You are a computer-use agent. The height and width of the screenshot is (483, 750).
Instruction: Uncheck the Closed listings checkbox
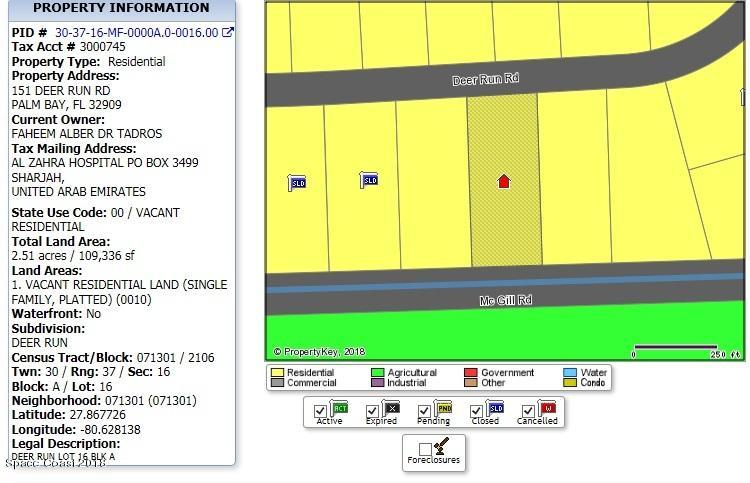click(x=476, y=411)
